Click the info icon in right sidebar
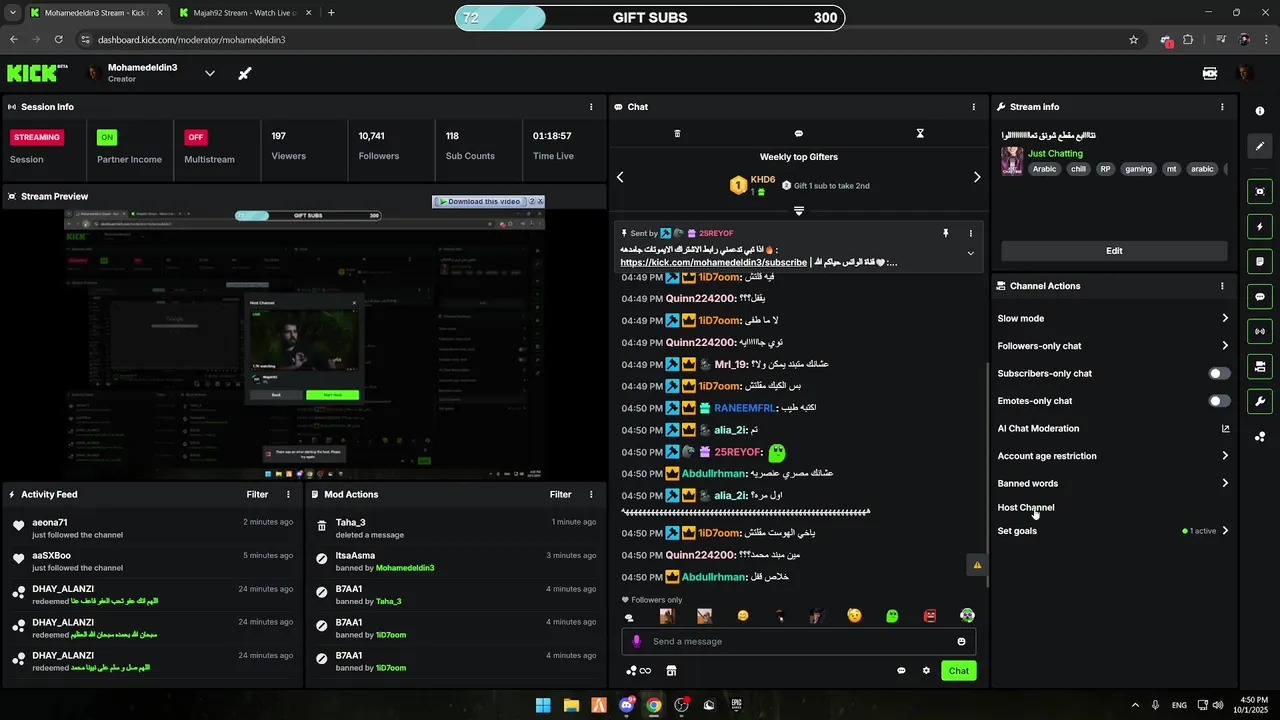The width and height of the screenshot is (1280, 720). click(x=1260, y=111)
